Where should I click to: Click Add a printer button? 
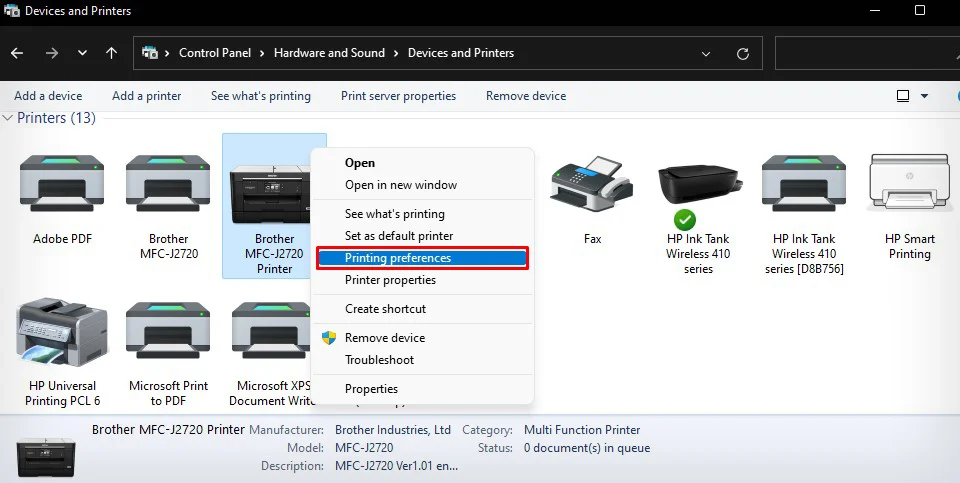pos(147,96)
